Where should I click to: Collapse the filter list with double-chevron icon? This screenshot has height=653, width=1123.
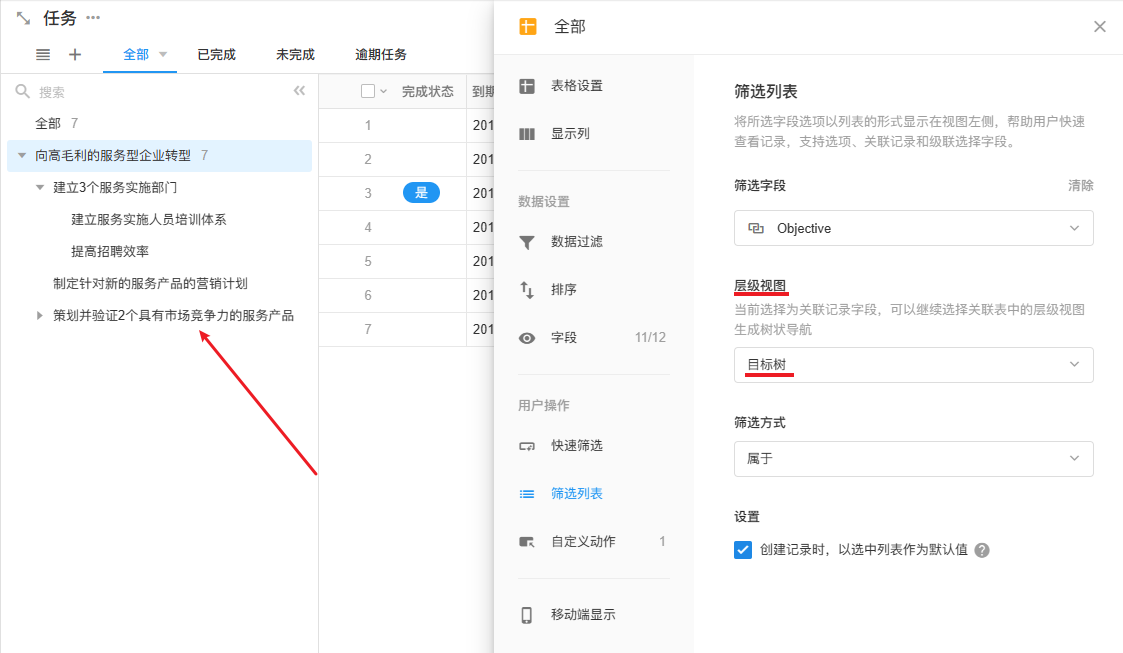(299, 91)
